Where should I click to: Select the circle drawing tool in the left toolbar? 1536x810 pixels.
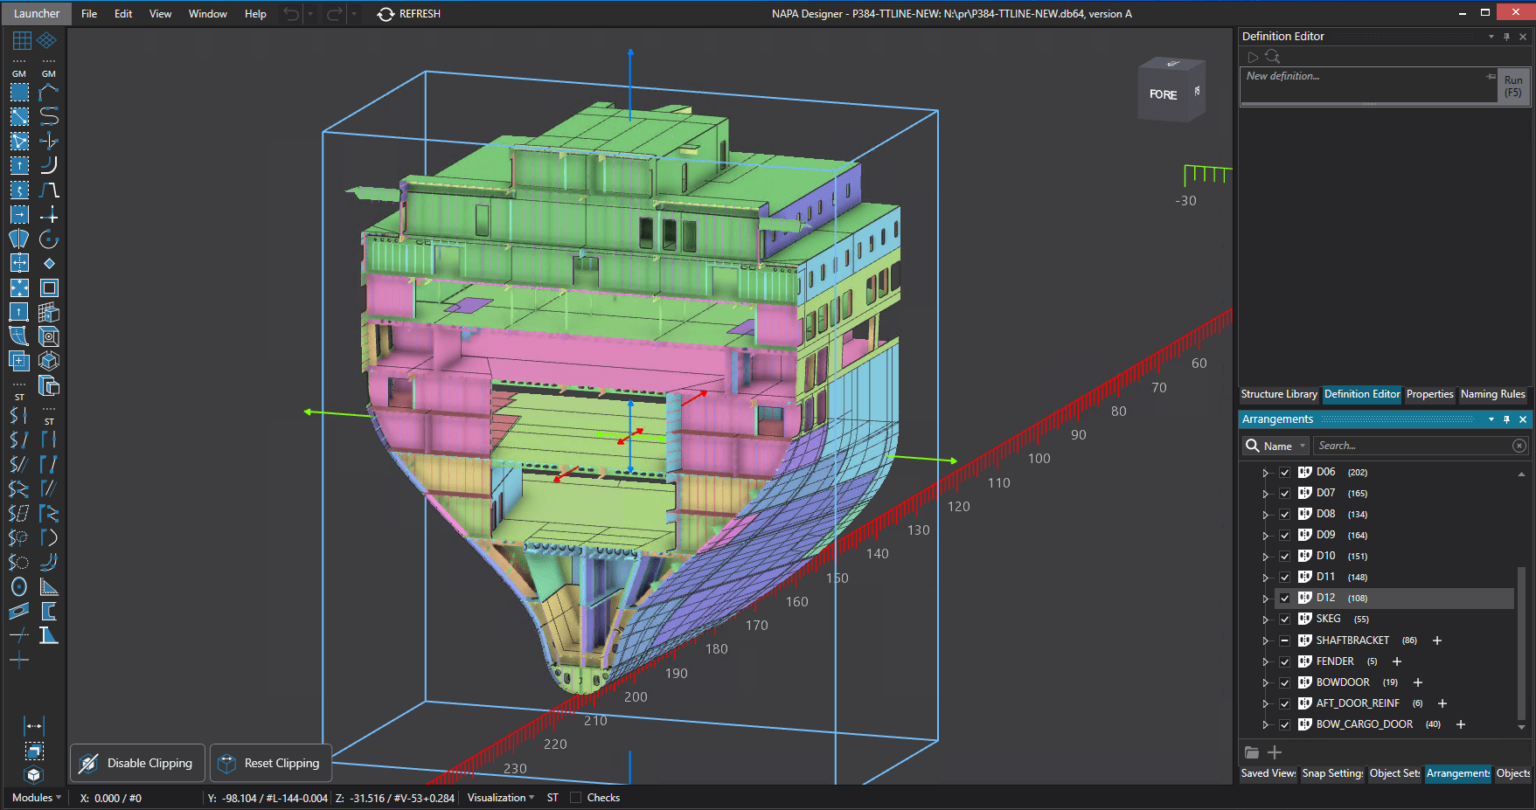18,587
